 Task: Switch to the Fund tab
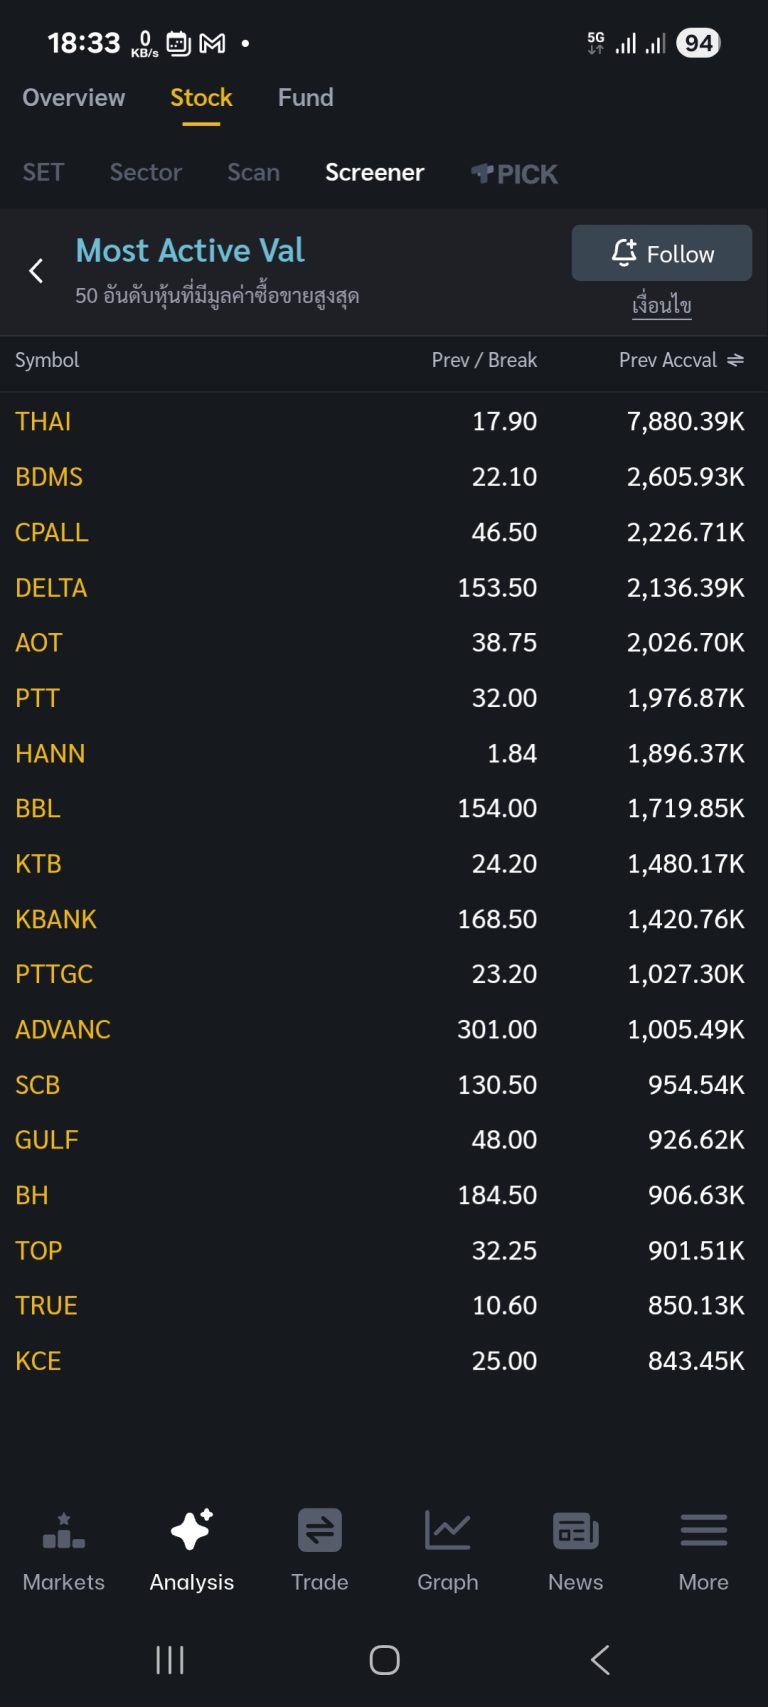[305, 97]
